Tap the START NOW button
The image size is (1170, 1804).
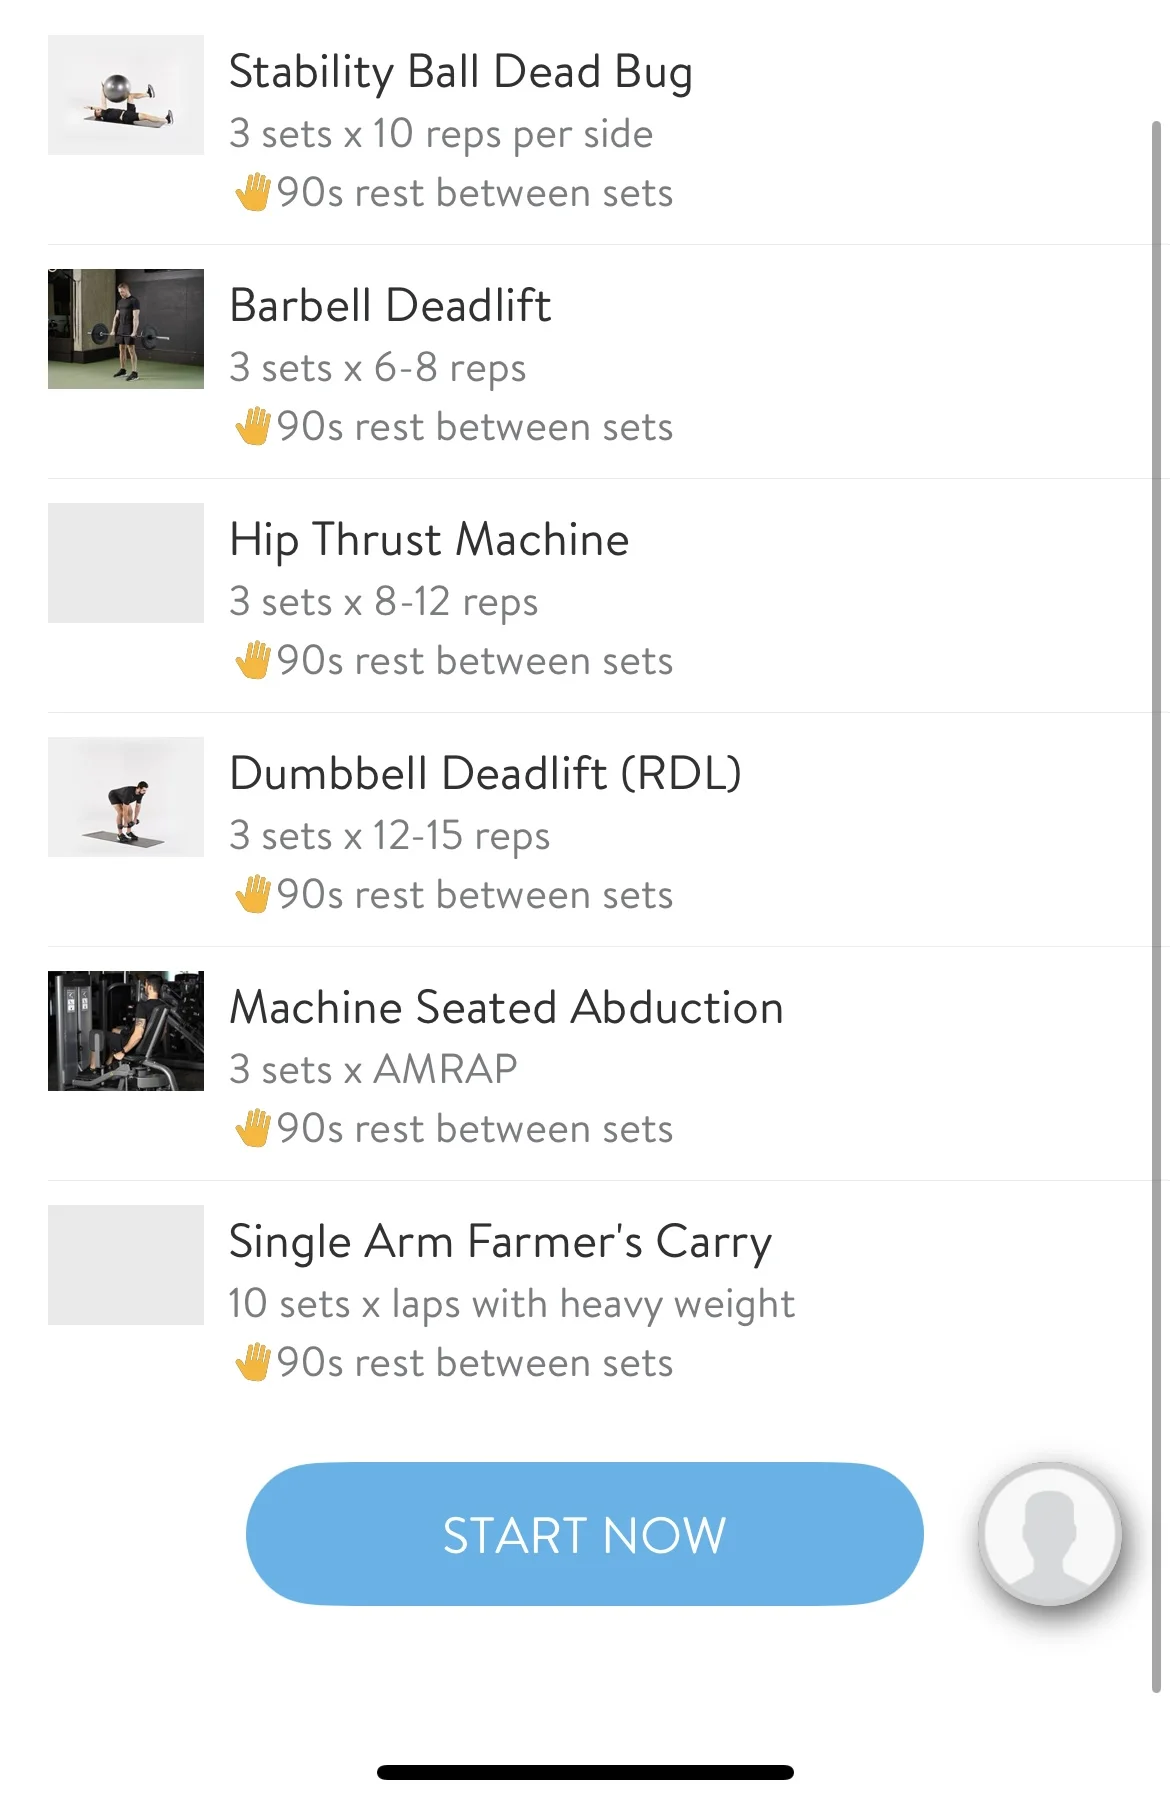[x=584, y=1534]
